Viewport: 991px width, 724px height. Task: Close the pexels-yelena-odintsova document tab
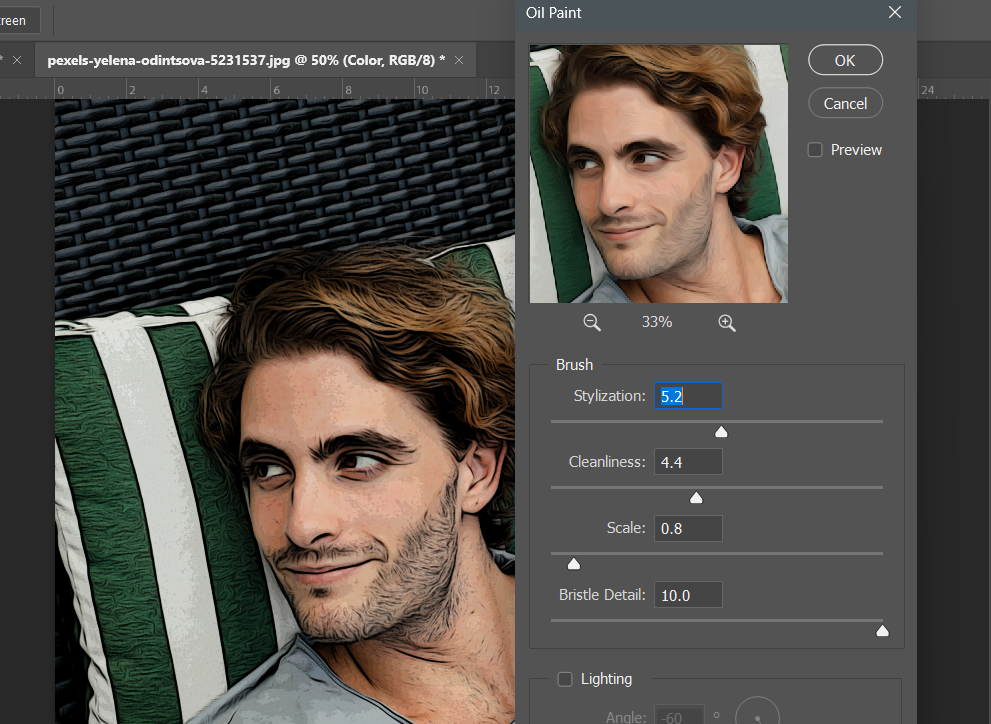coord(459,60)
